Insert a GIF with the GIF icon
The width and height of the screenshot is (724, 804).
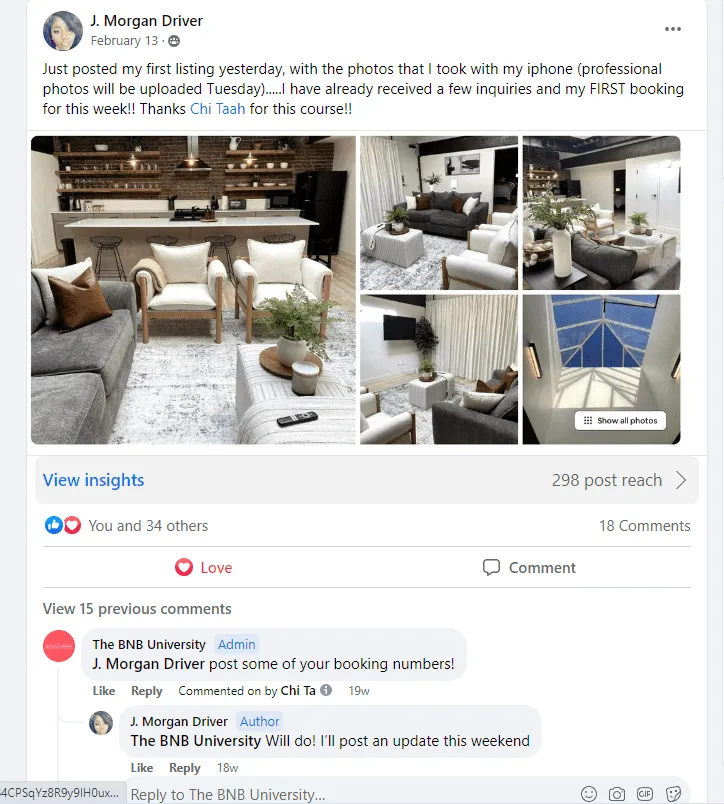(x=645, y=794)
